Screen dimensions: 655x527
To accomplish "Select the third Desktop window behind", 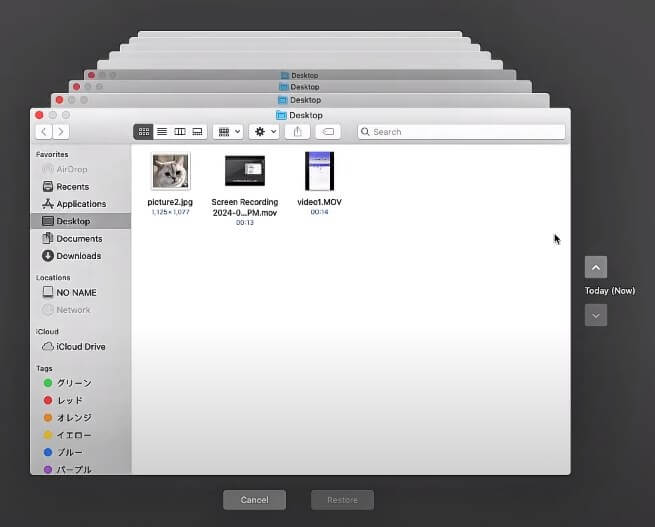I will (x=300, y=87).
